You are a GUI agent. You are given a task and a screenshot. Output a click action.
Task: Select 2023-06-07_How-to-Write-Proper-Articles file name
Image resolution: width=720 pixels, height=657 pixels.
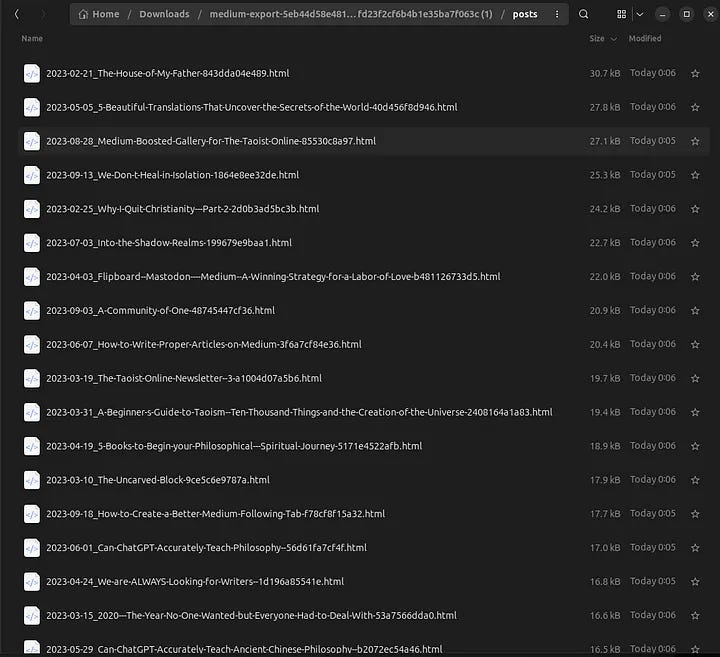(203, 345)
